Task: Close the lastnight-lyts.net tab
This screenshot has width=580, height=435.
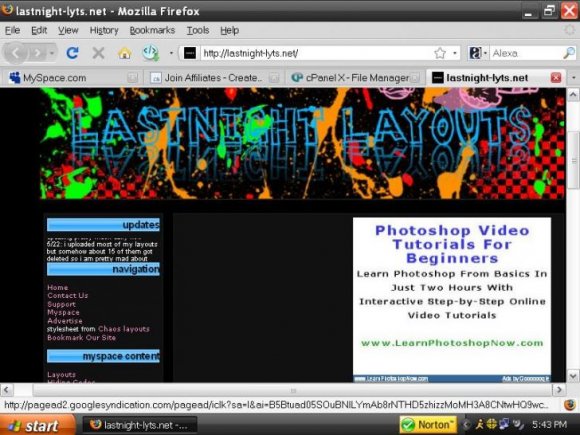Action: click(x=556, y=78)
